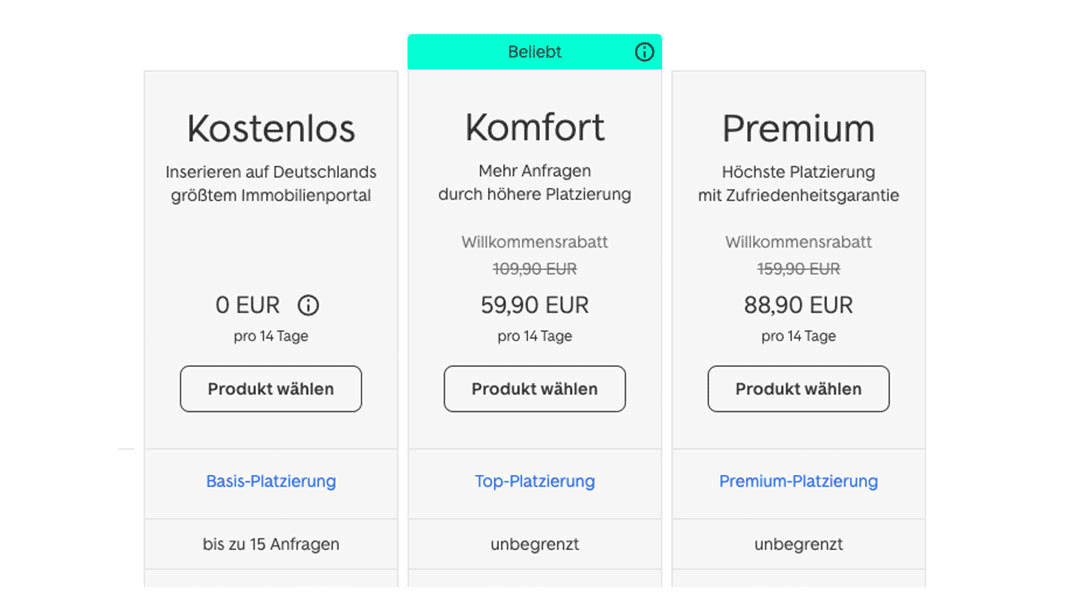Screen dimensions: 1088x612
Task: Click the struck-through 159,90 EUR price
Action: pos(798,269)
